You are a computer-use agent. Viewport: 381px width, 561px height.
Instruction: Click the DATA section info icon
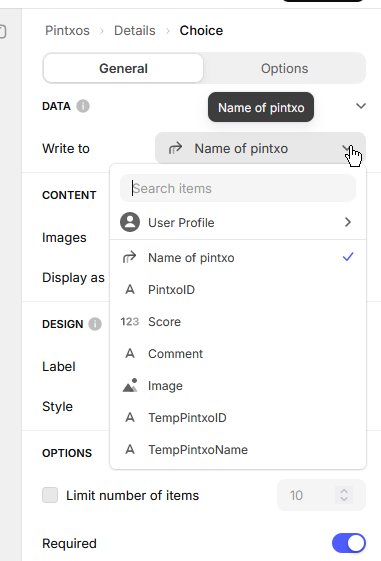83,106
